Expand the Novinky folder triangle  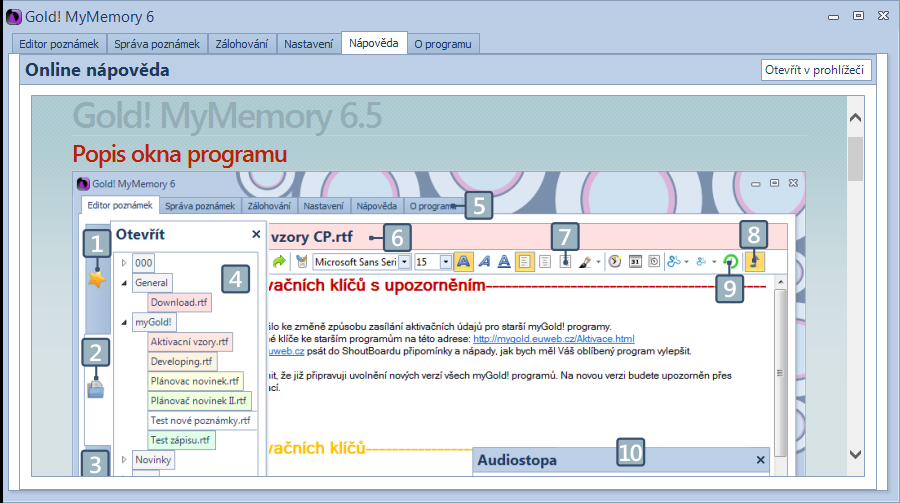pos(123,459)
